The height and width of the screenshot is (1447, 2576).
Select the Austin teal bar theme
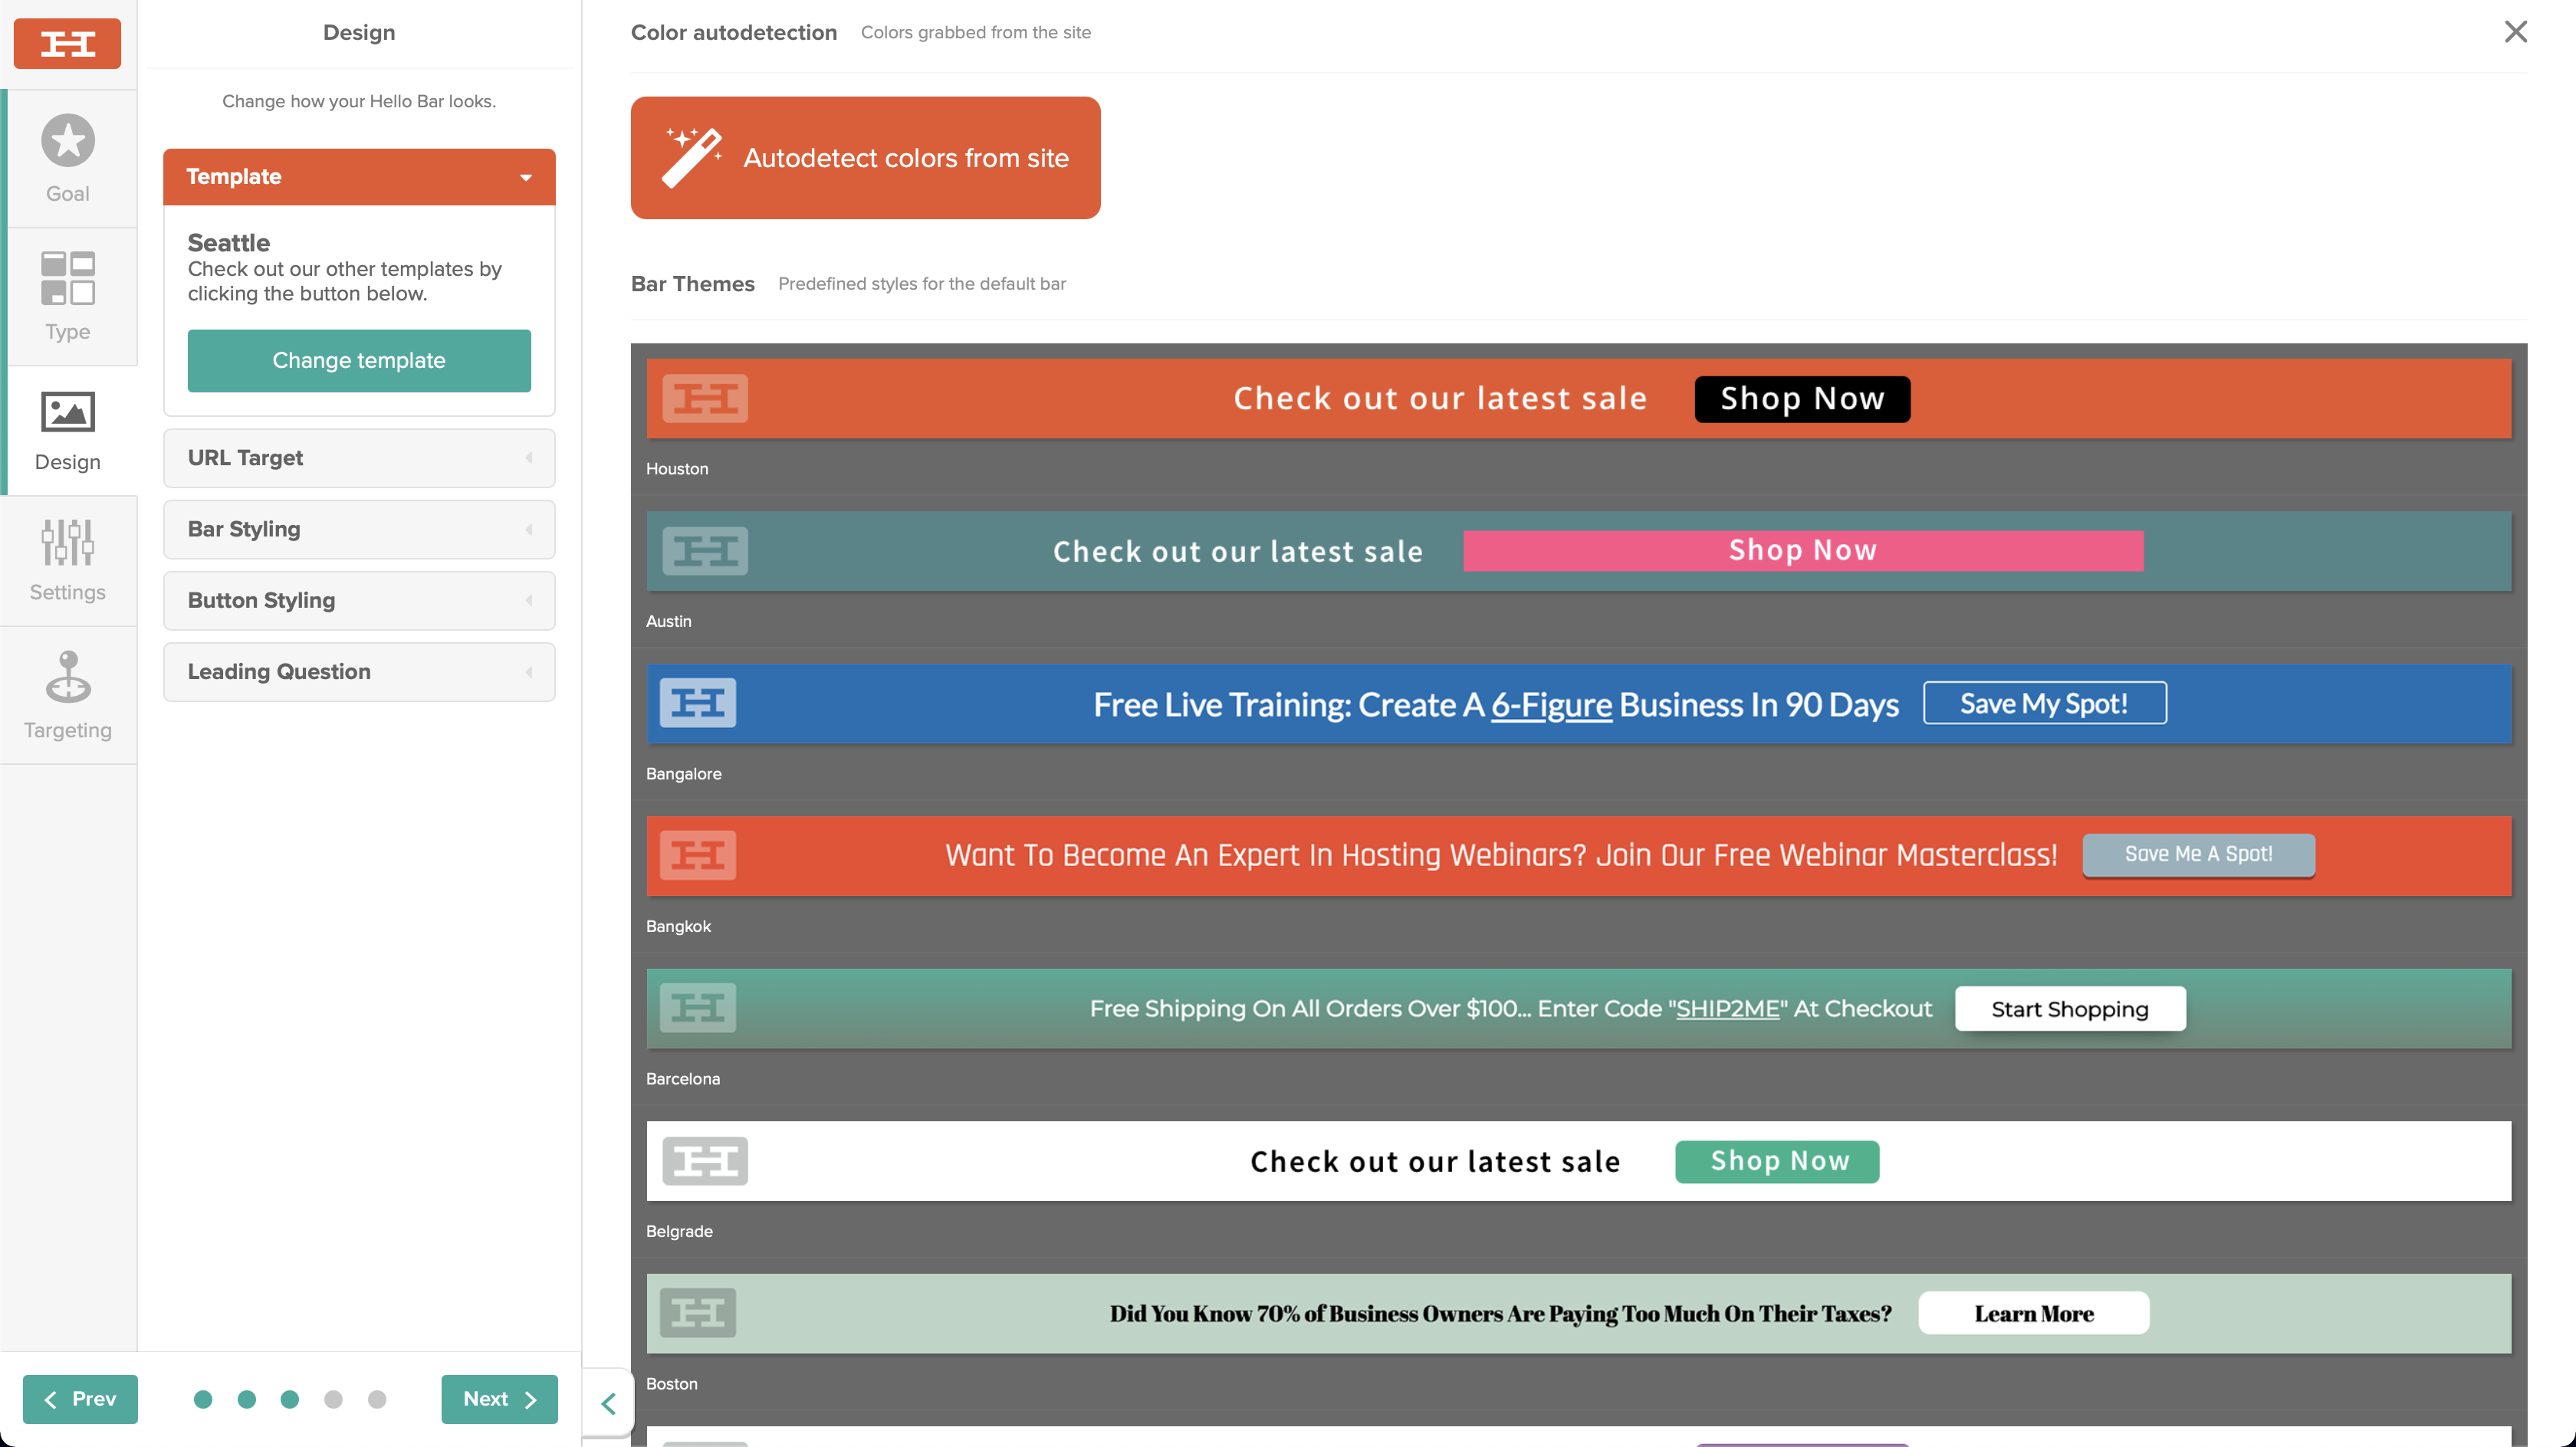(x=1579, y=551)
